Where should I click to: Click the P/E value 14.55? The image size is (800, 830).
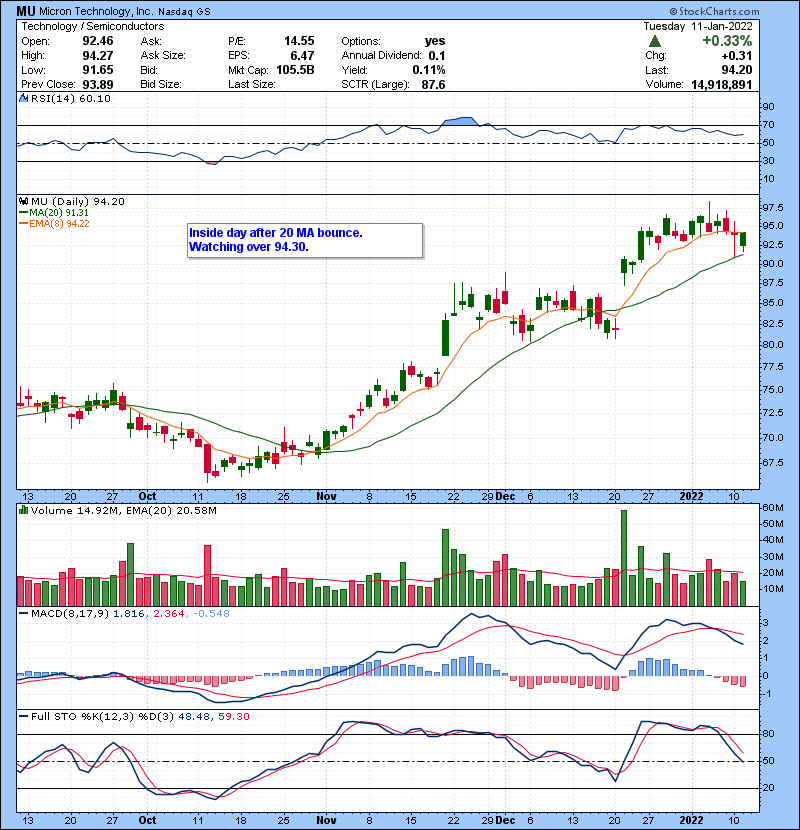pyautogui.click(x=299, y=41)
